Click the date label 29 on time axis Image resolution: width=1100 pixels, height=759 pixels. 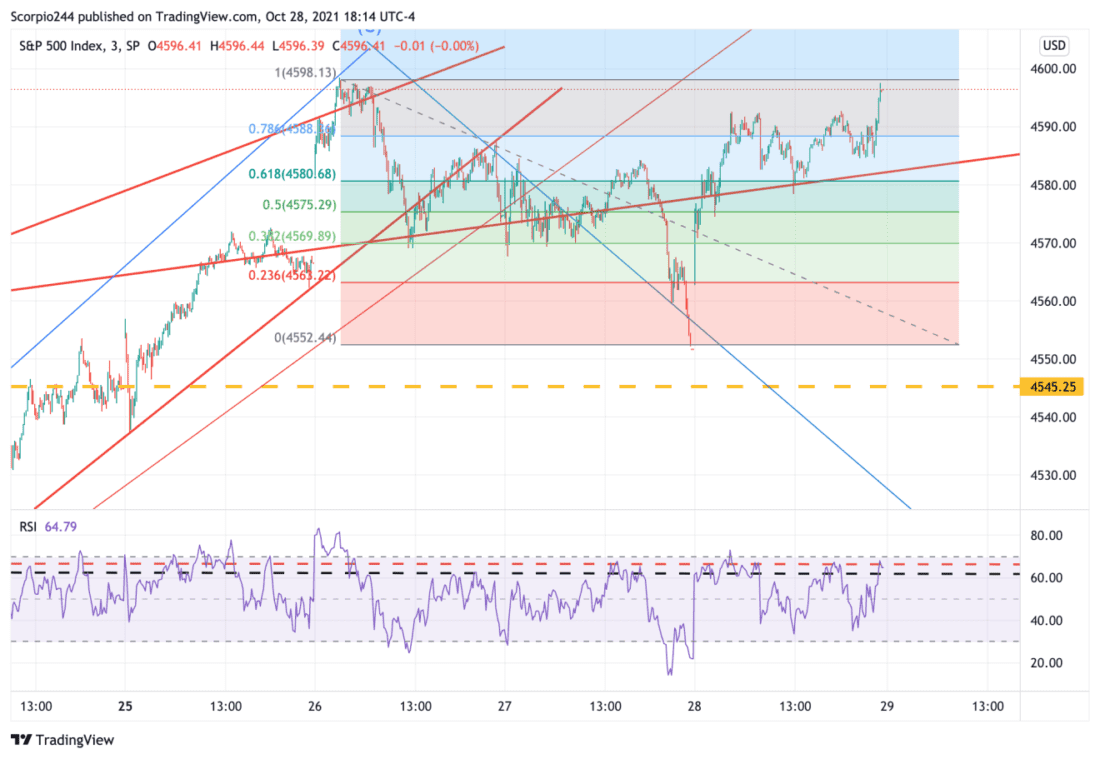(887, 706)
